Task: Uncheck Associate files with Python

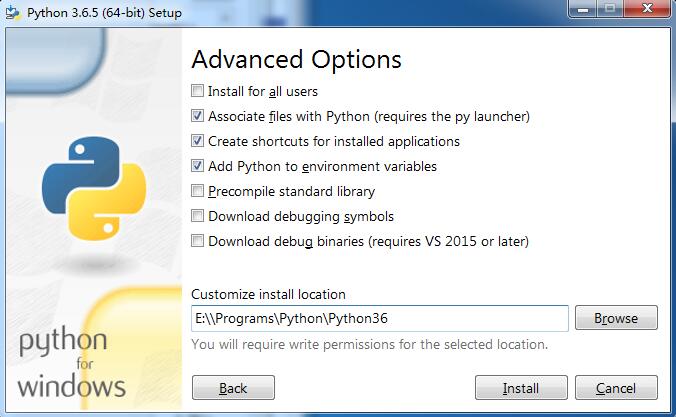Action: [197, 116]
